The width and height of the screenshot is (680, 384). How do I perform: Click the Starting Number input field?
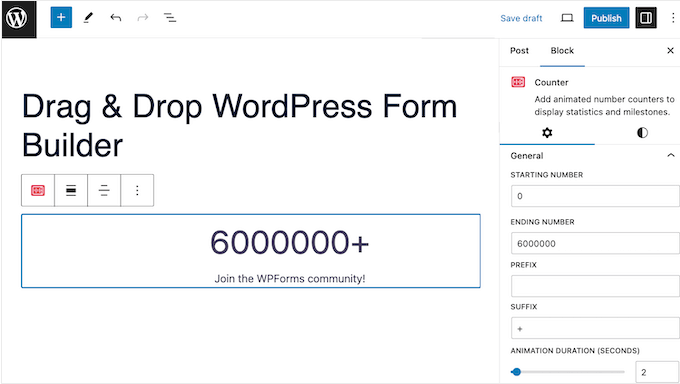595,196
